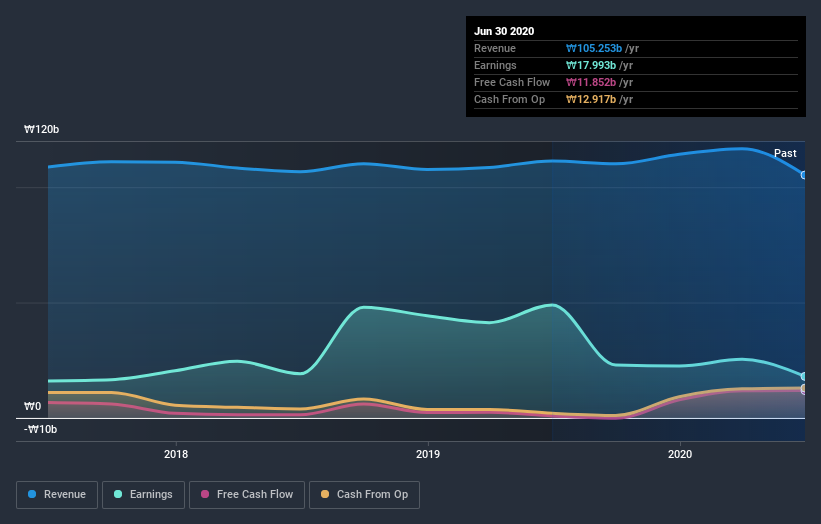Click the ₩17.993b earnings value
The width and height of the screenshot is (821, 524).
coord(591,65)
